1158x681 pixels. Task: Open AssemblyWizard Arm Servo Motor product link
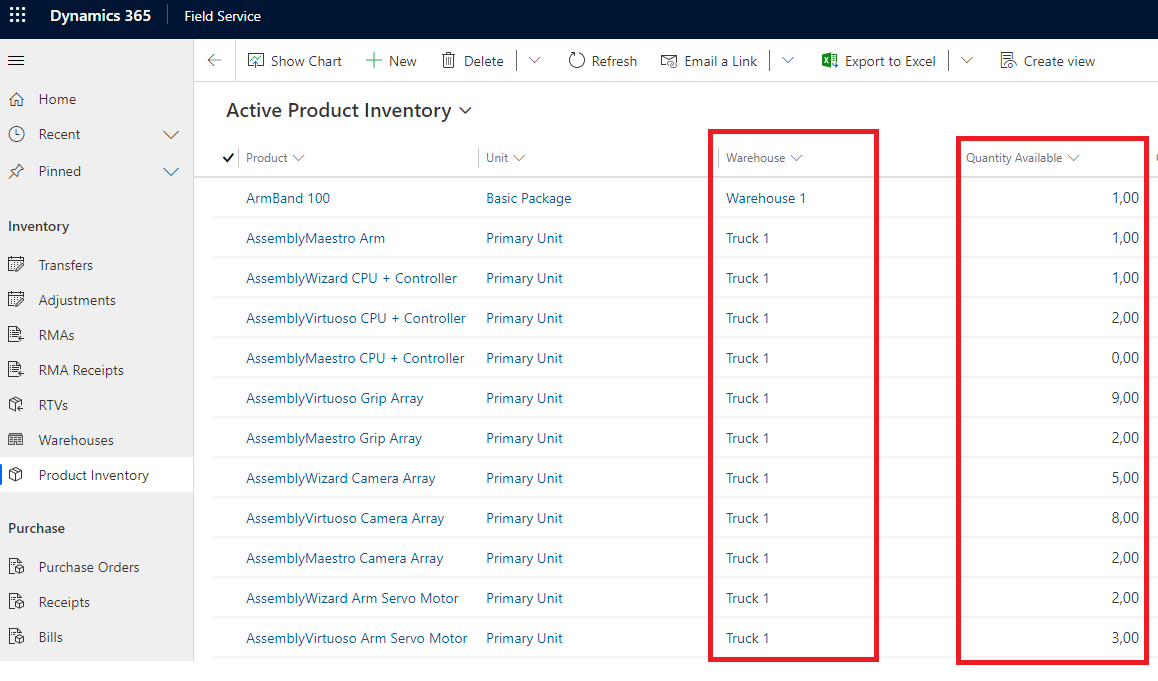(x=352, y=598)
